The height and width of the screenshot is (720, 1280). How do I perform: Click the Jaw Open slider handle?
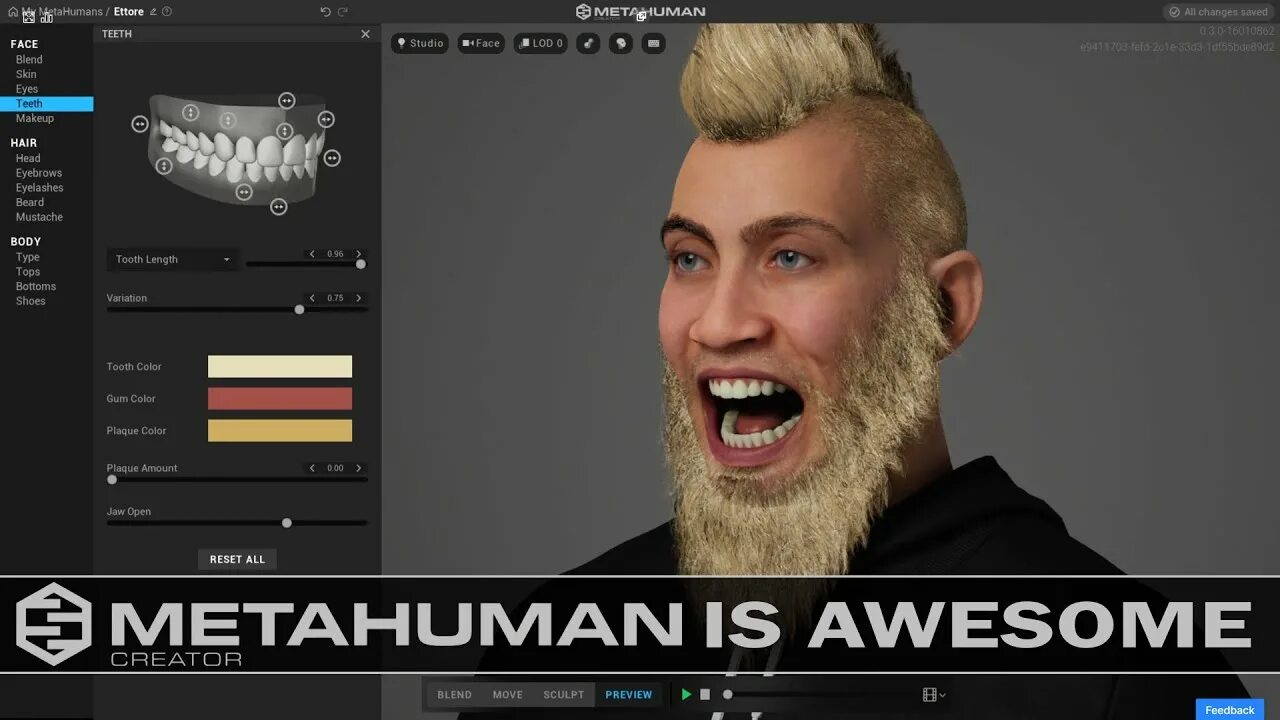[x=287, y=523]
